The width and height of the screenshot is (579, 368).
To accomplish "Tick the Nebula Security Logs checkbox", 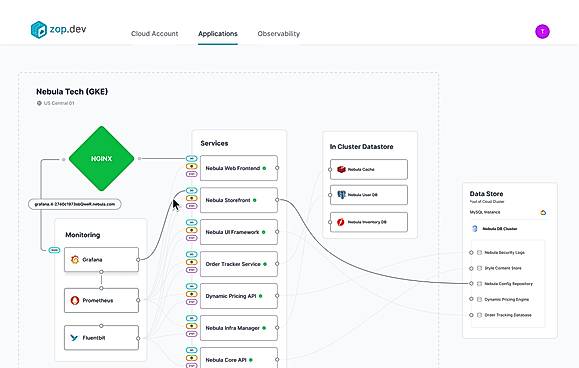I will pos(479,252).
